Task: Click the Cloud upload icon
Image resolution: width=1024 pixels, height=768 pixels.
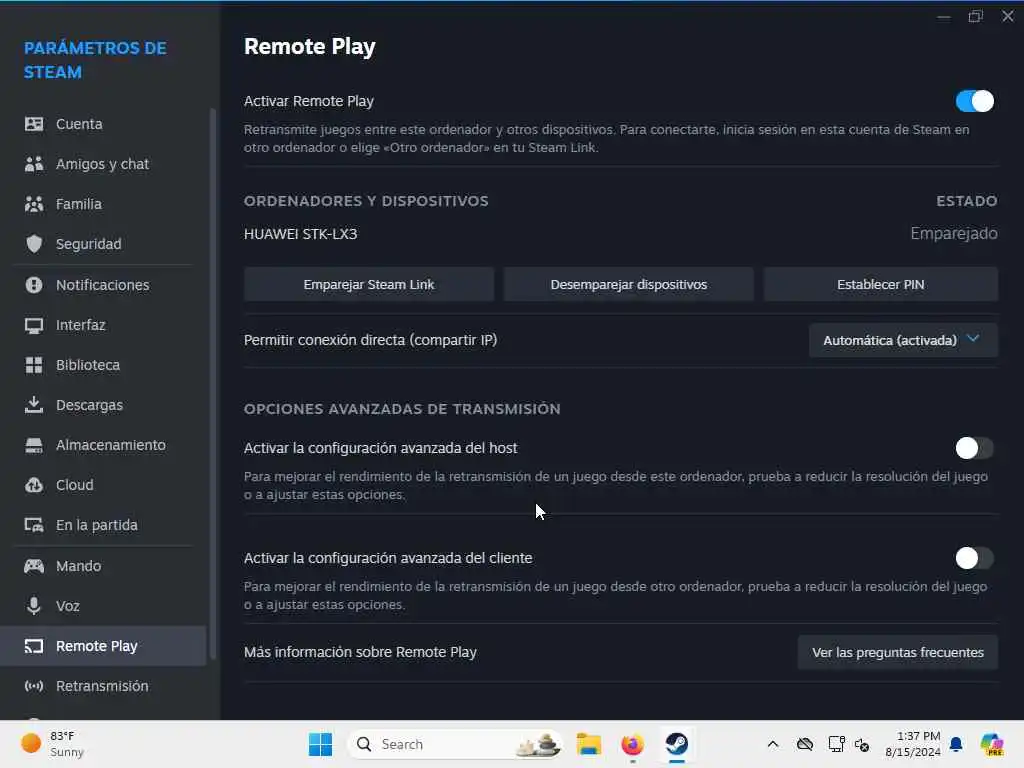Action: [x=34, y=485]
